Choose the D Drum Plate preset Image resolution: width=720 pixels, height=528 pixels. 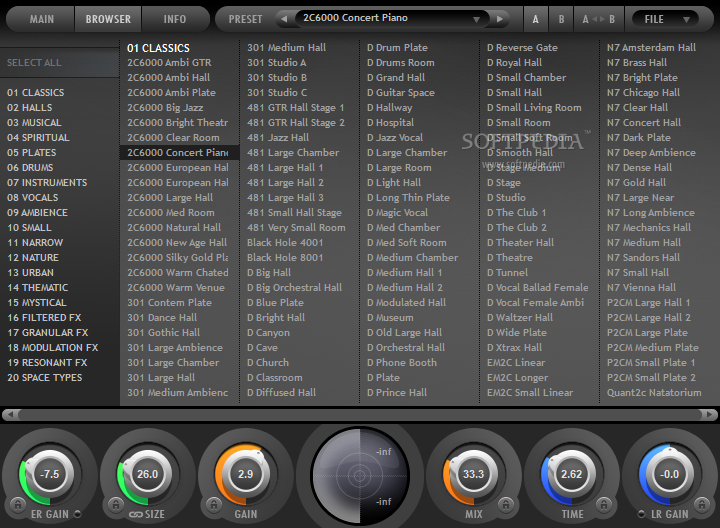coord(398,48)
